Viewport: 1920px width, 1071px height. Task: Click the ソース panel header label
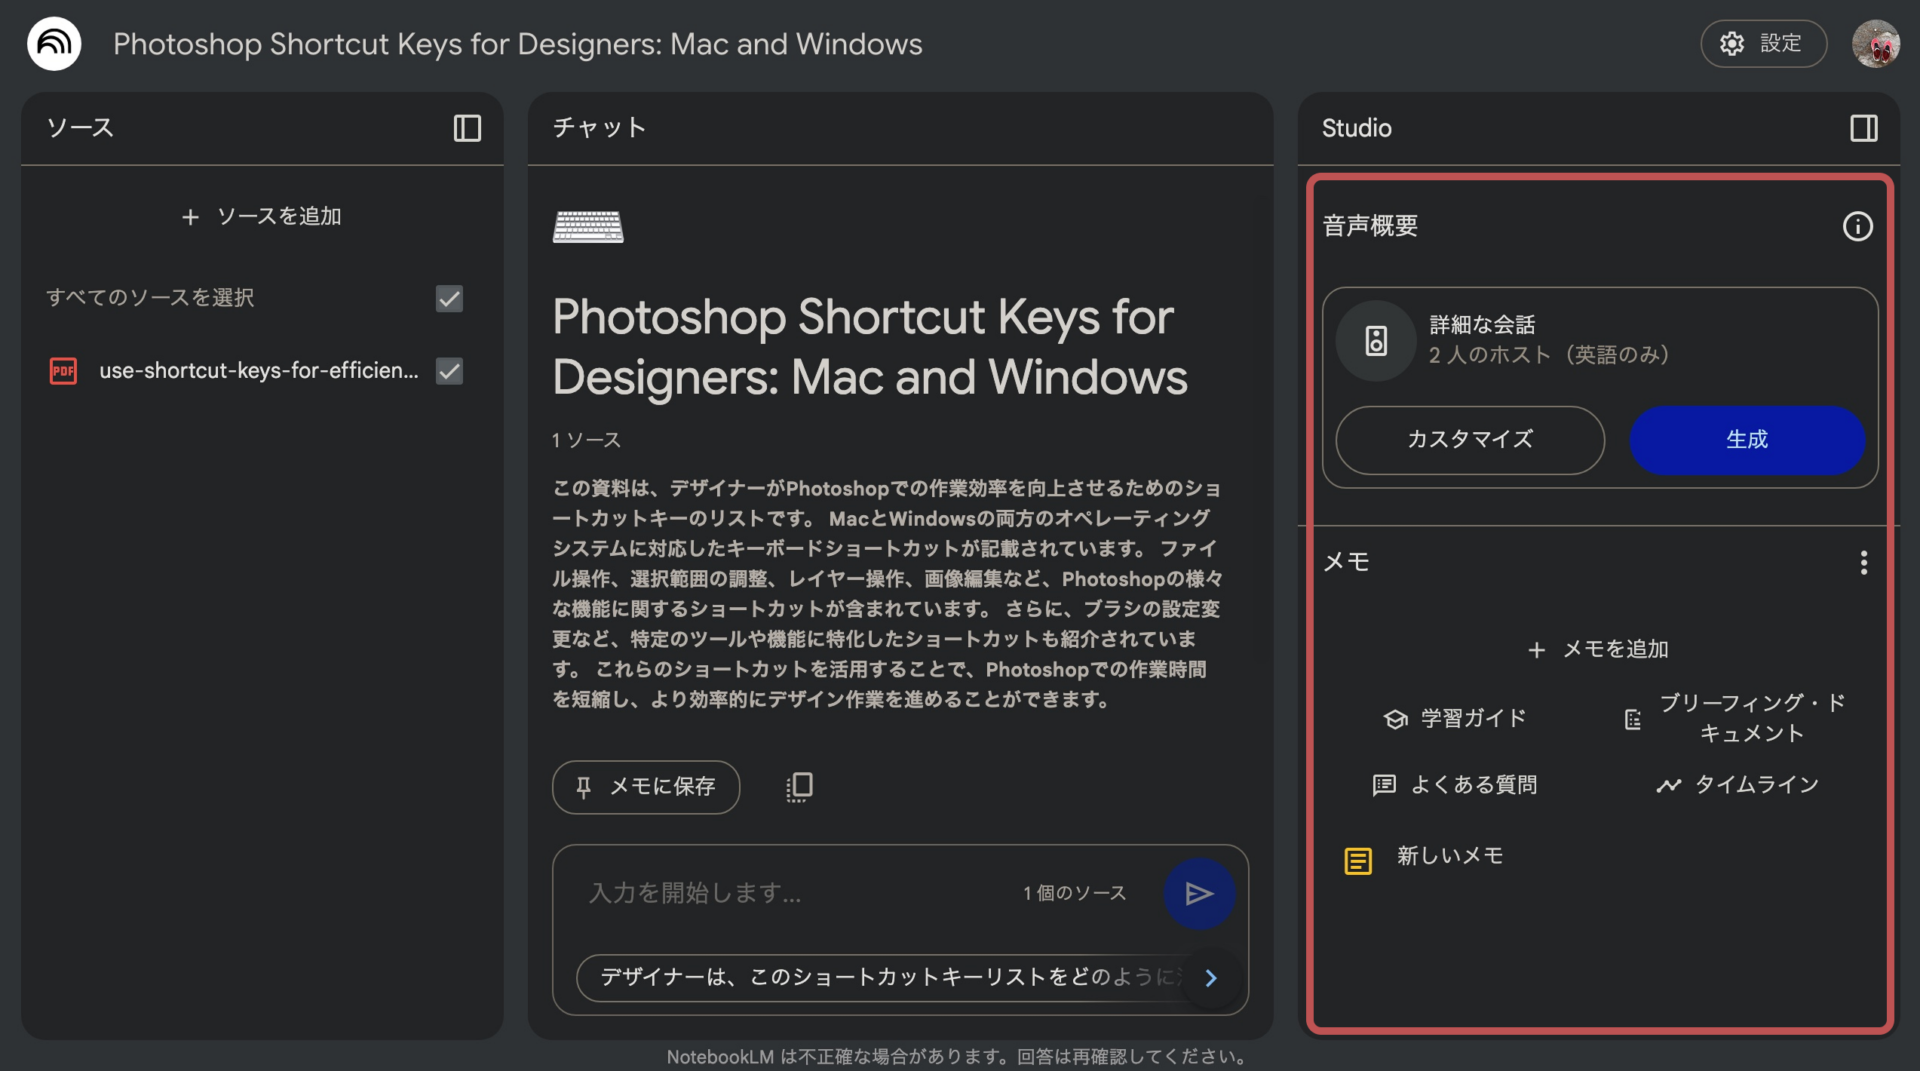80,128
